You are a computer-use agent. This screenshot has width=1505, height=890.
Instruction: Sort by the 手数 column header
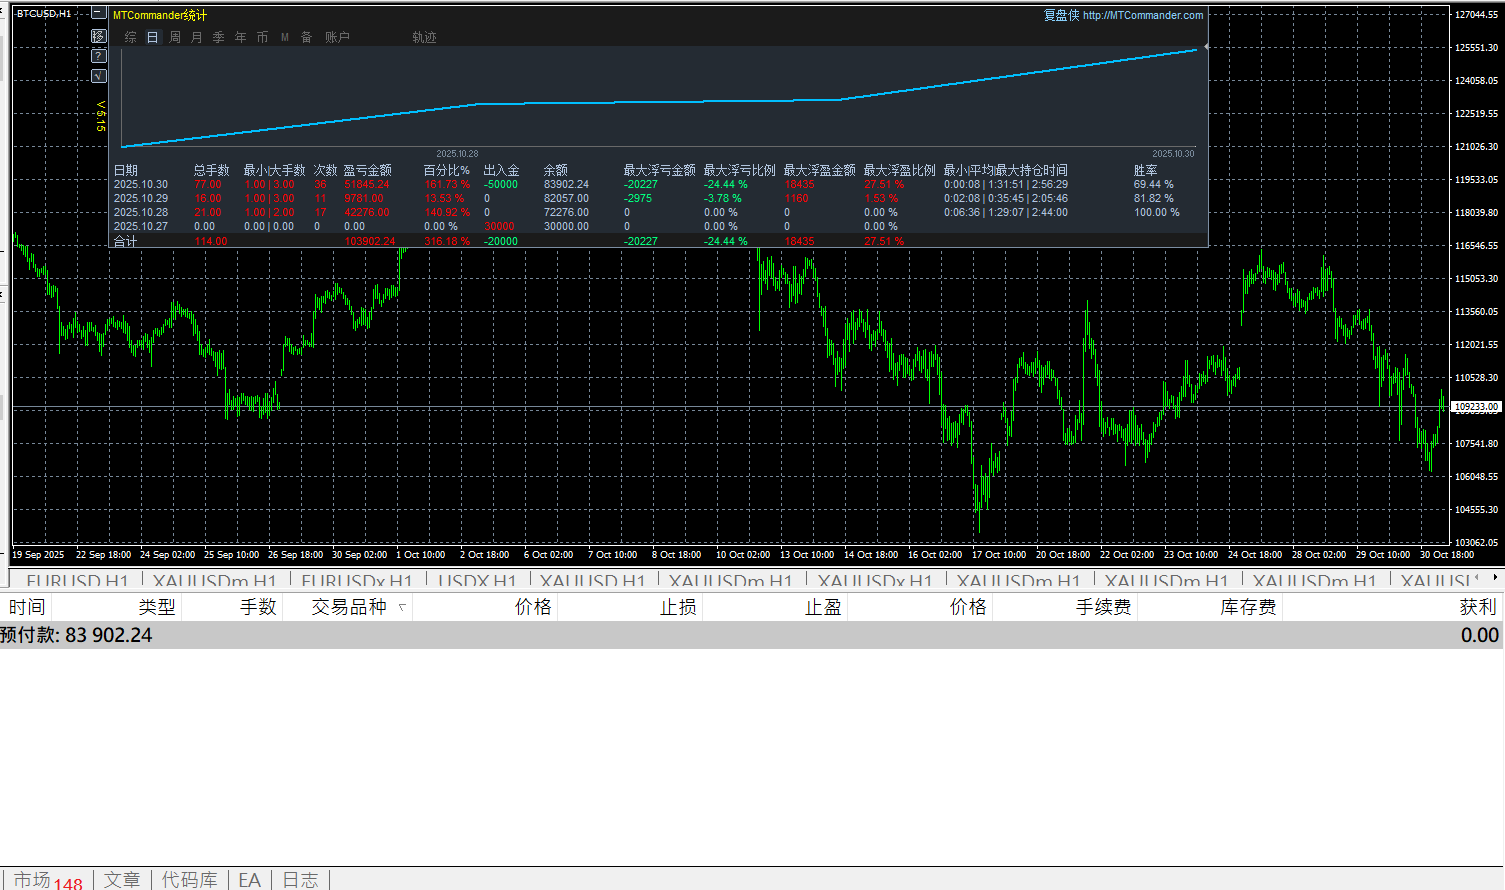258,607
